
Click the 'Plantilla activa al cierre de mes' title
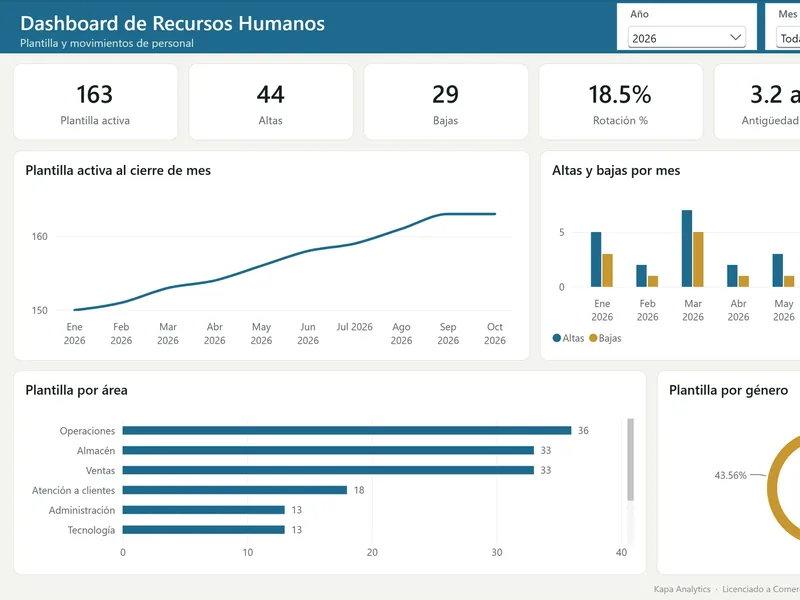coord(118,170)
